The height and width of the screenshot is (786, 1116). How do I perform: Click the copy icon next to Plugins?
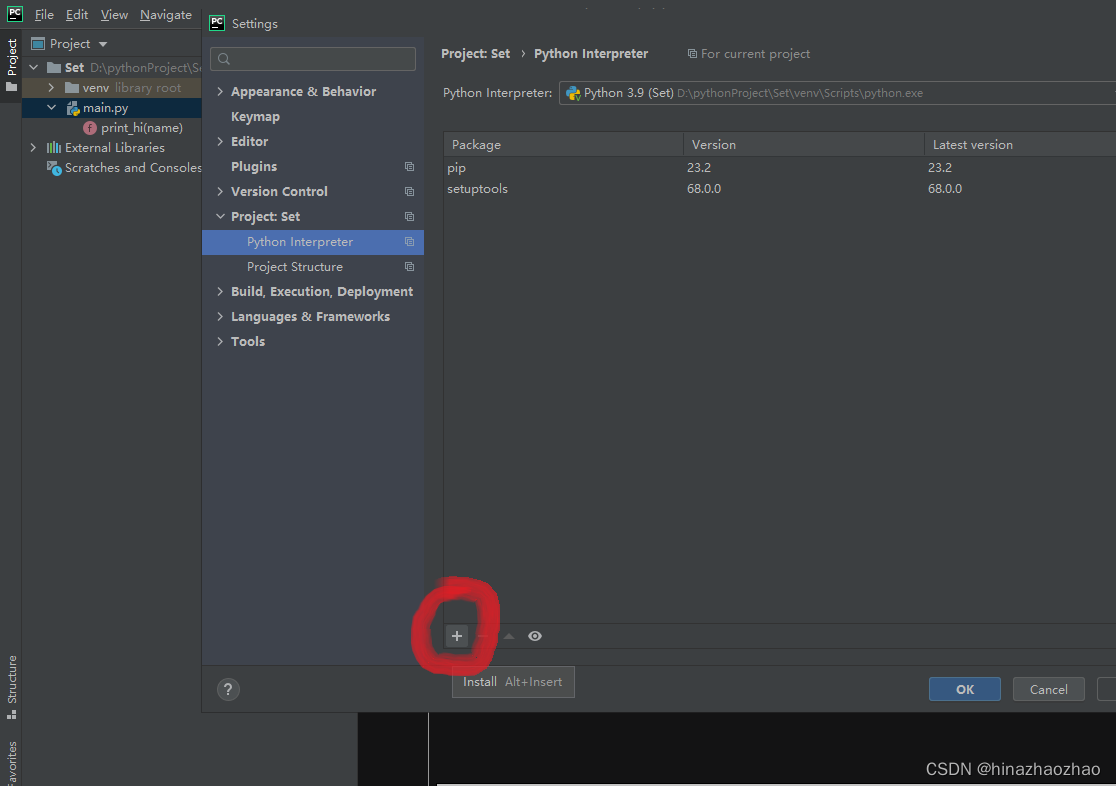pyautogui.click(x=409, y=167)
